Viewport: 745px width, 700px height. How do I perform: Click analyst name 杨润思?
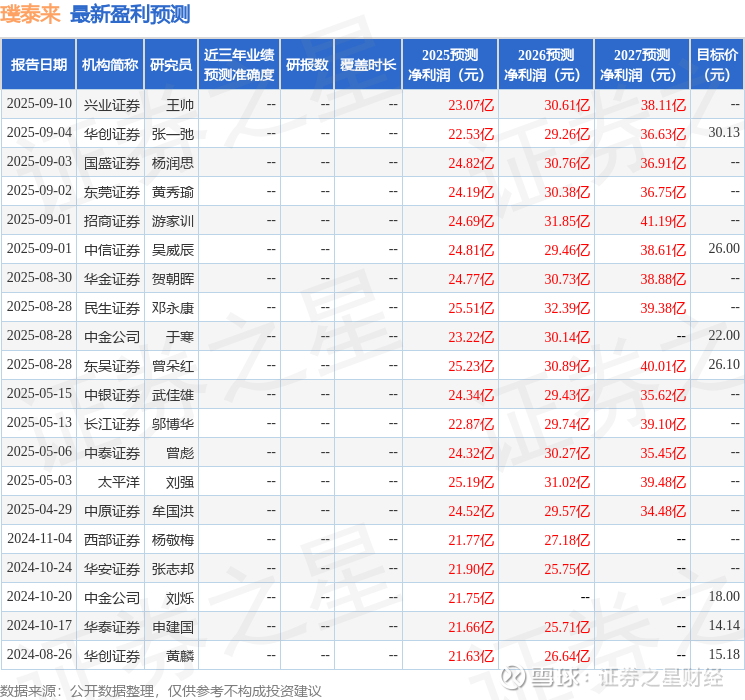tap(173, 163)
